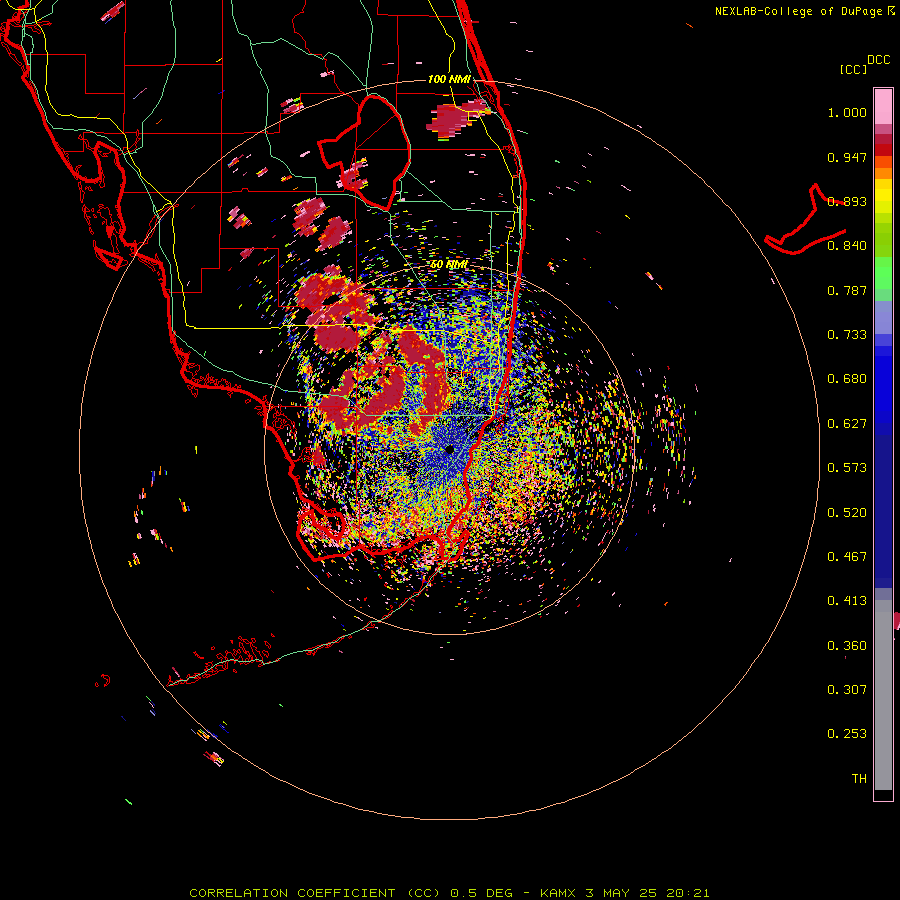900x900 pixels.
Task: Click the 0.627 scale value
Action: pos(847,424)
